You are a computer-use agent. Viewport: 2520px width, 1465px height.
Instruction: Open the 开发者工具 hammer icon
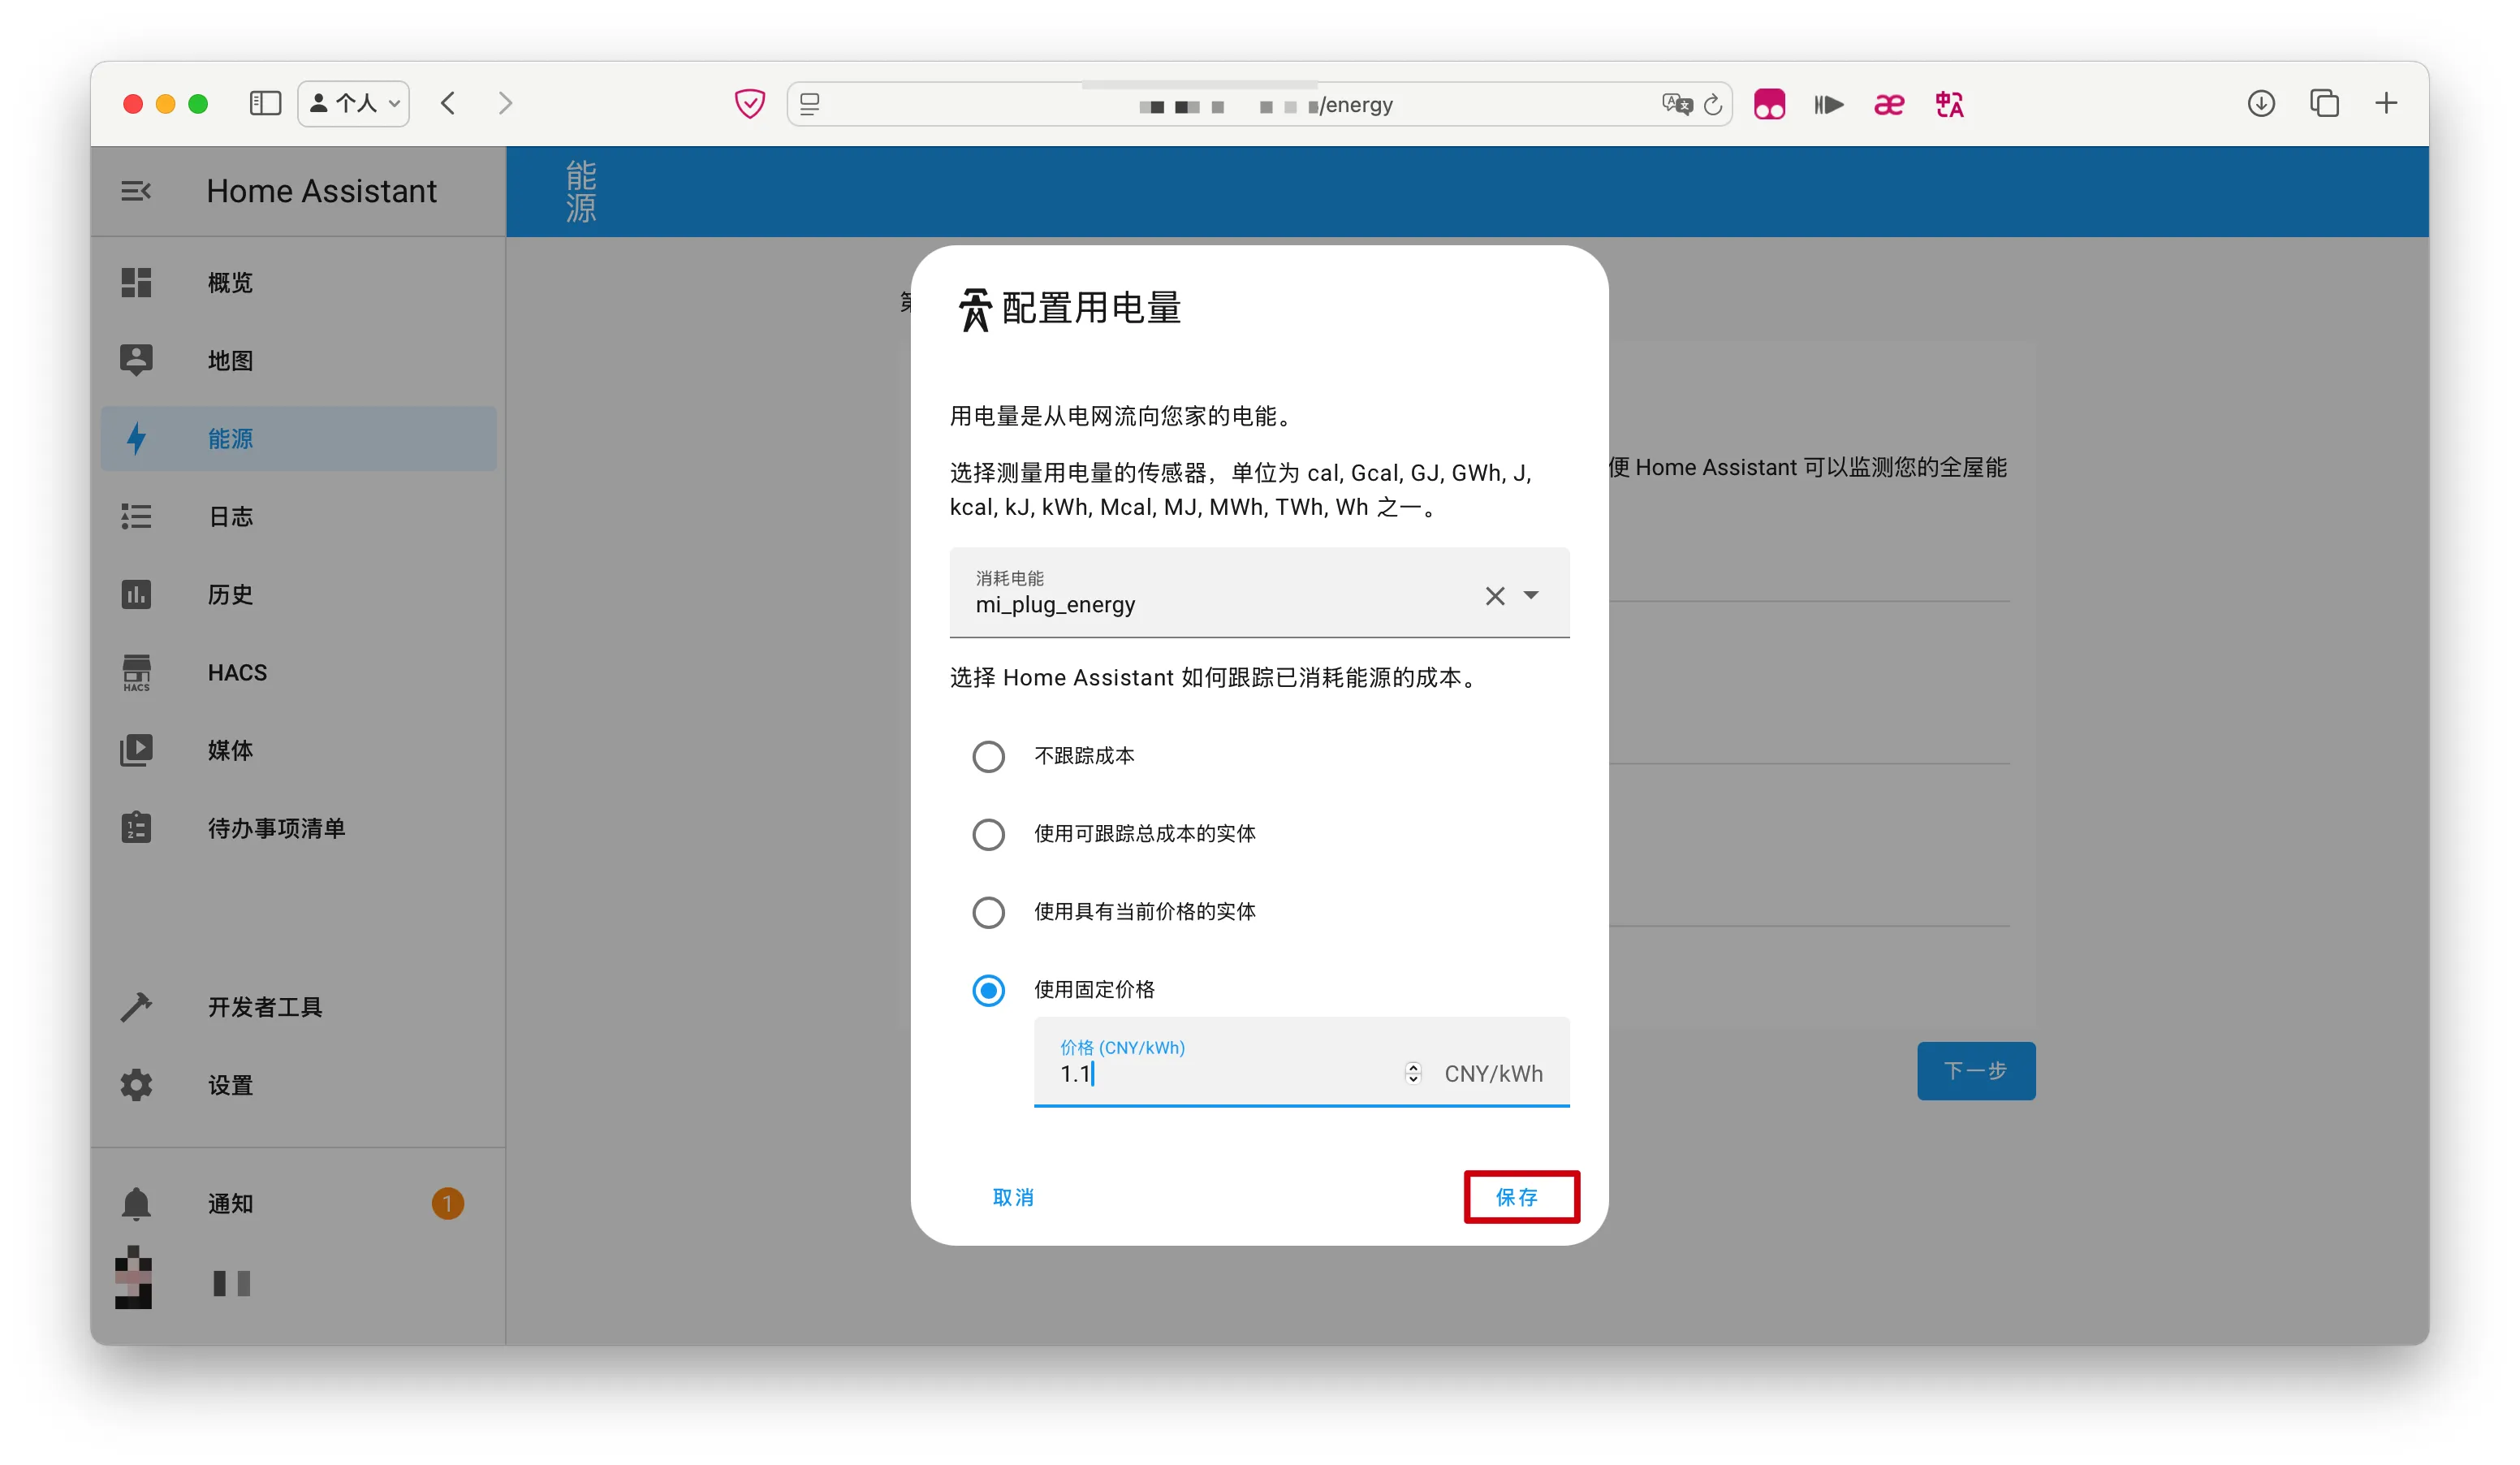point(136,1006)
